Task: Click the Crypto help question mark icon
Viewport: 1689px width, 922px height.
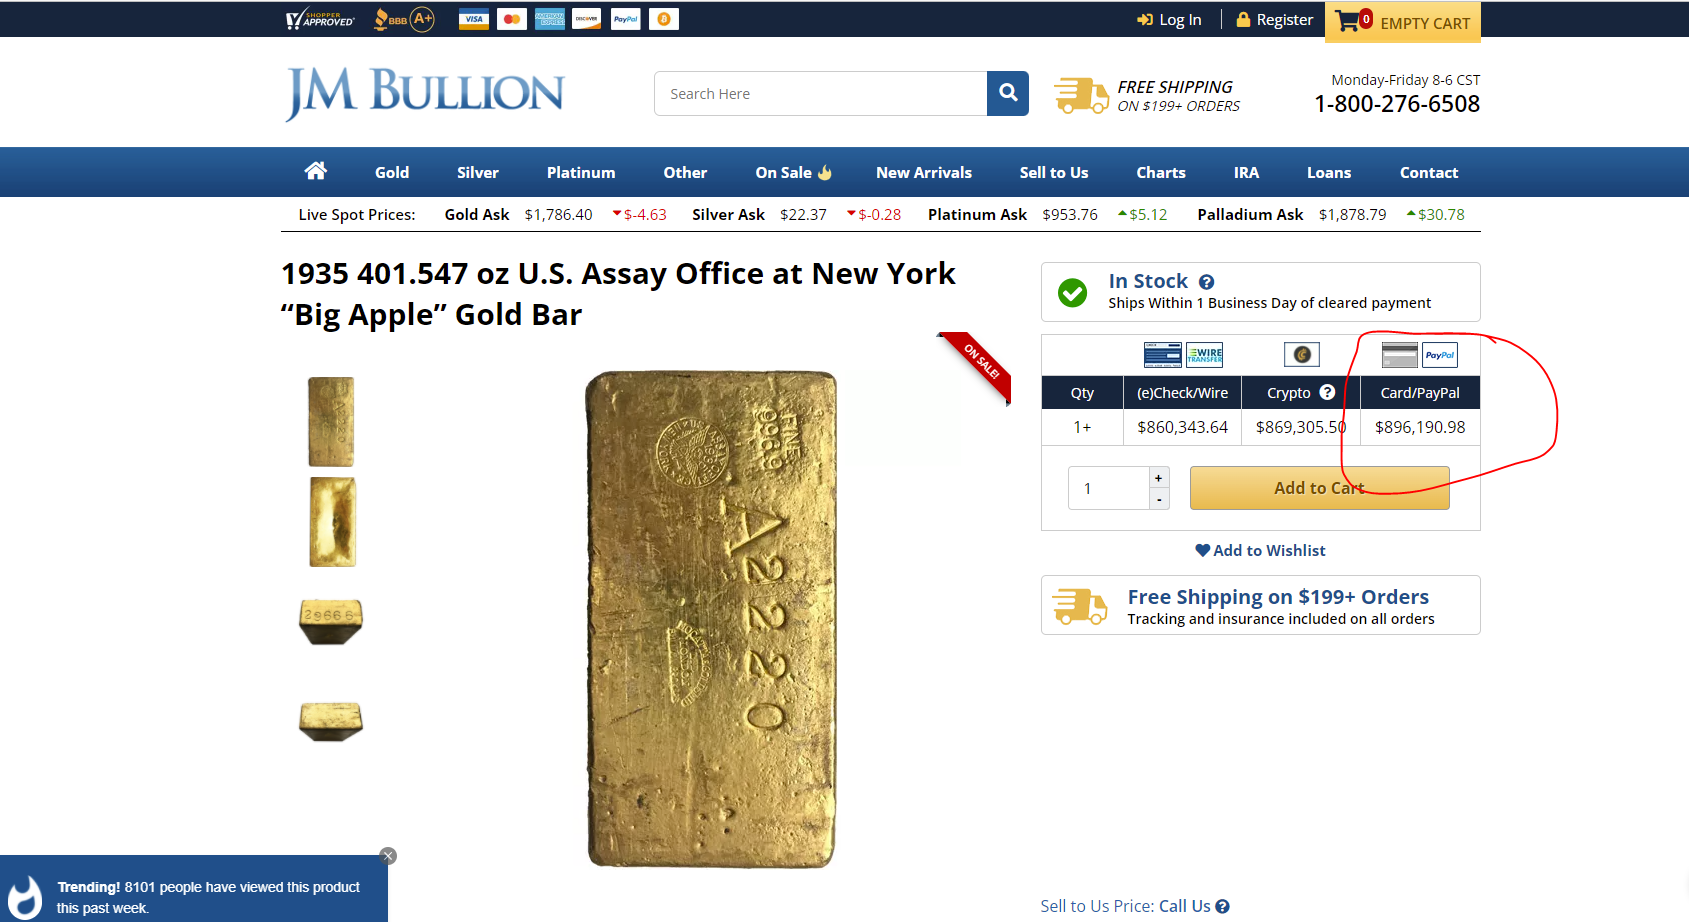Action: (x=1327, y=392)
